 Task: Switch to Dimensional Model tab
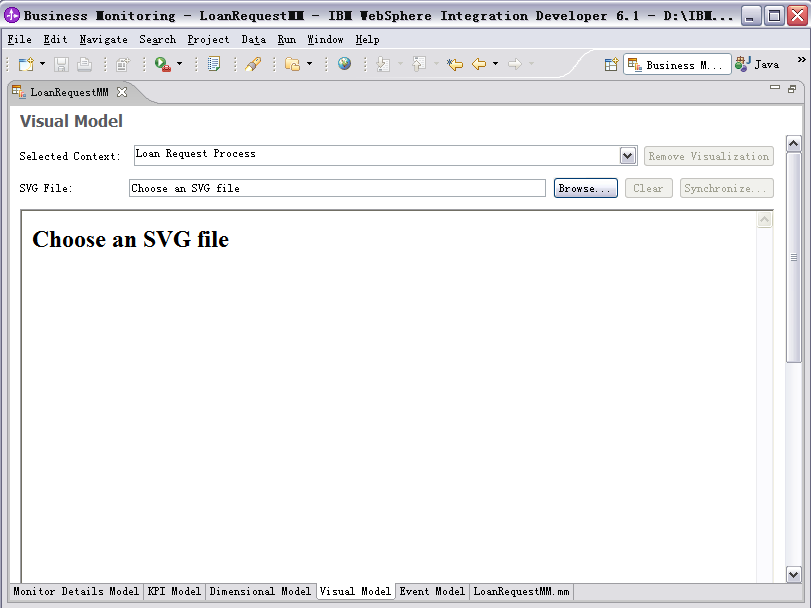[260, 591]
